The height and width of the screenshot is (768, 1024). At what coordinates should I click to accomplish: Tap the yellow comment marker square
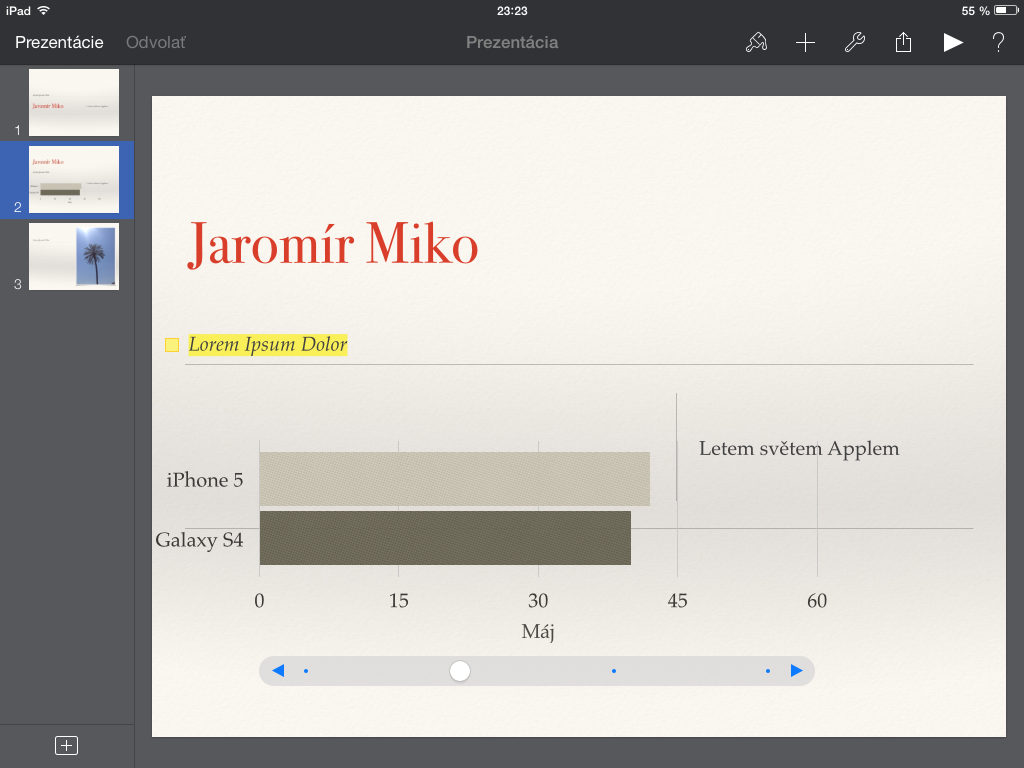[172, 345]
